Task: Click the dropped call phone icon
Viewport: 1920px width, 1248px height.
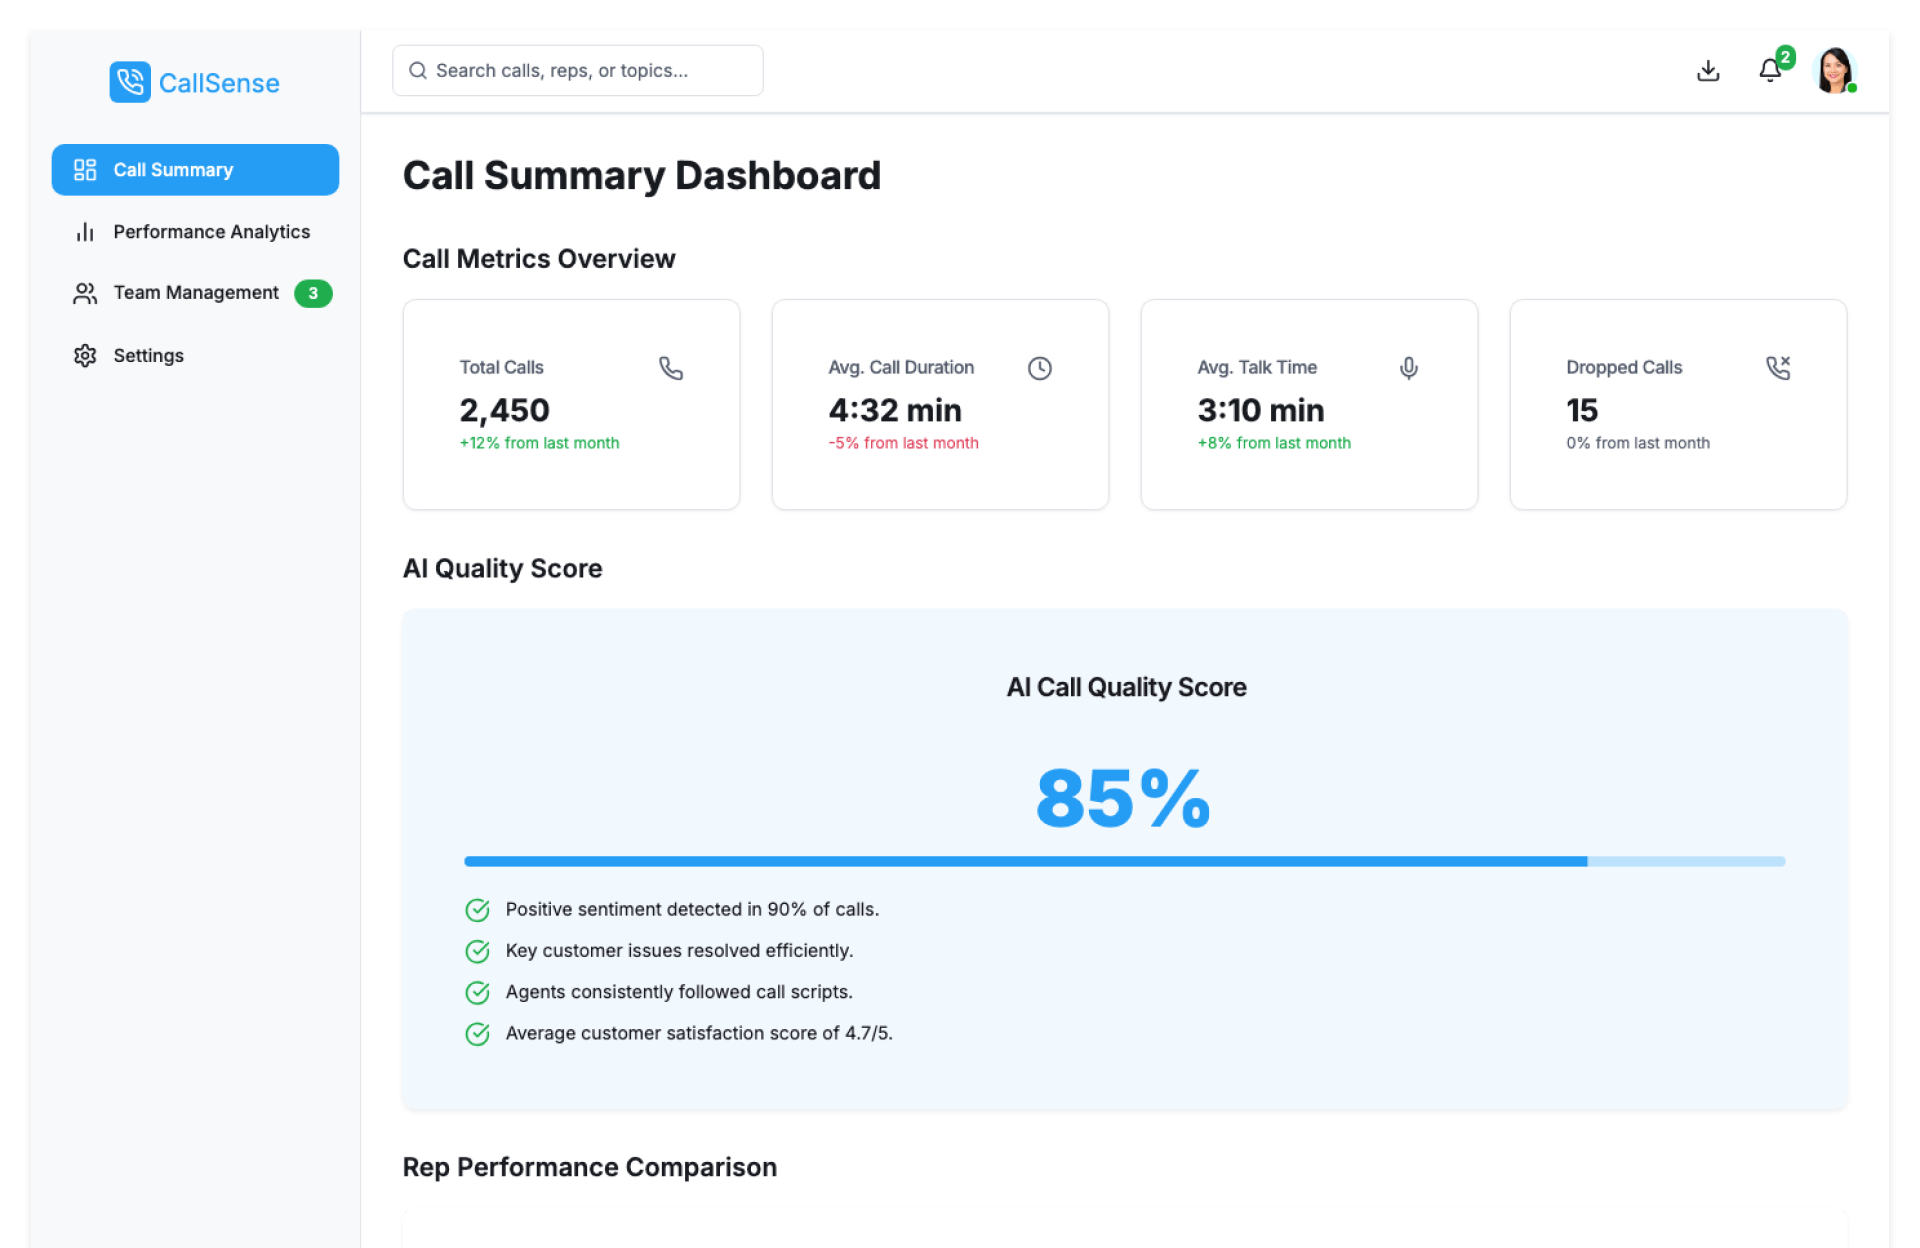Action: 1778,368
